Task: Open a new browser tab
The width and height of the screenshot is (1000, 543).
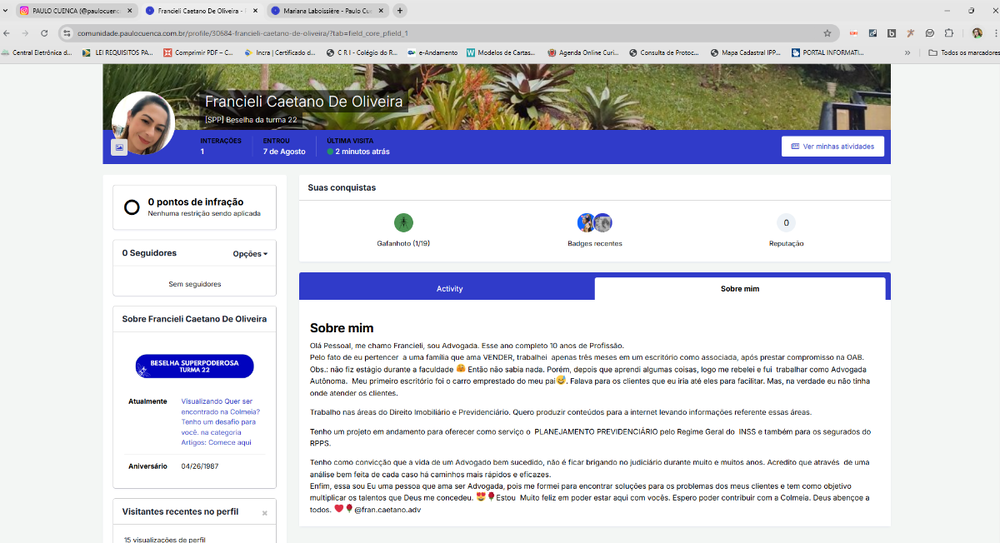Action: (x=400, y=11)
